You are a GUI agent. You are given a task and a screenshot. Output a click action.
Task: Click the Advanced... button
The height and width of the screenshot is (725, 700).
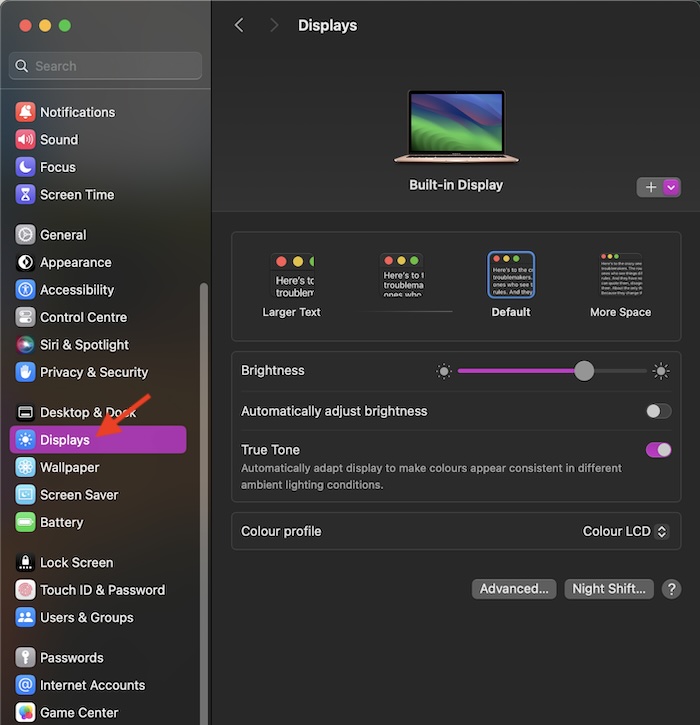[514, 589]
